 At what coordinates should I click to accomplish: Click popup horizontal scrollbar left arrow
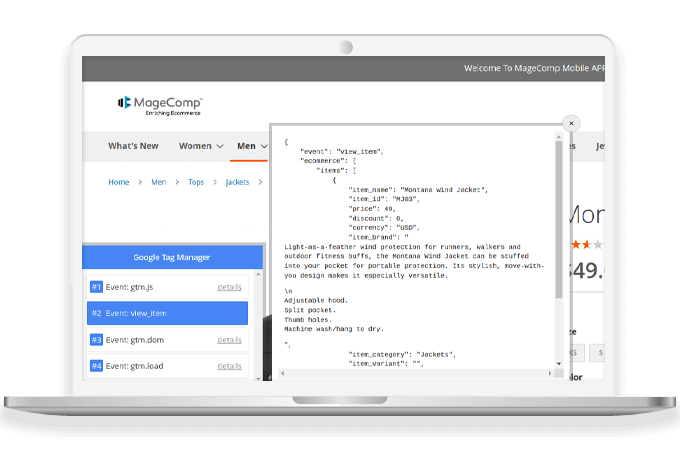[283, 373]
